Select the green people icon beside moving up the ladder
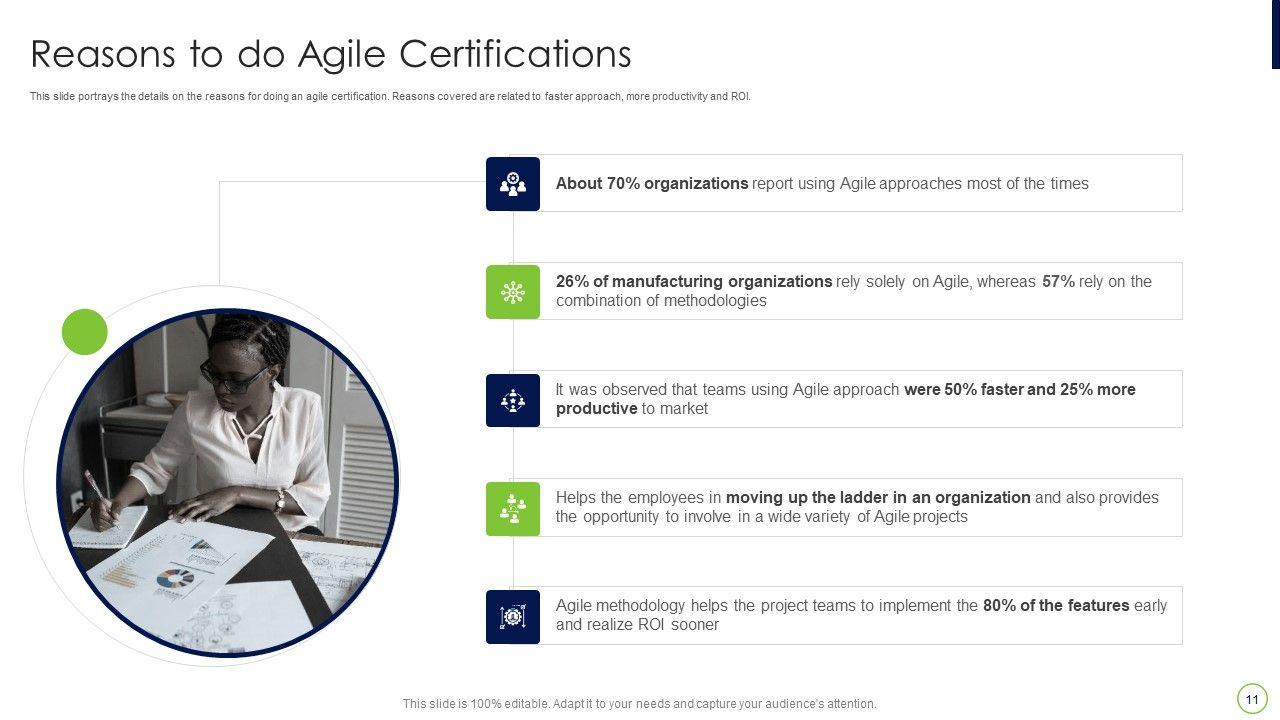The width and height of the screenshot is (1280, 720). pyautogui.click(x=513, y=508)
